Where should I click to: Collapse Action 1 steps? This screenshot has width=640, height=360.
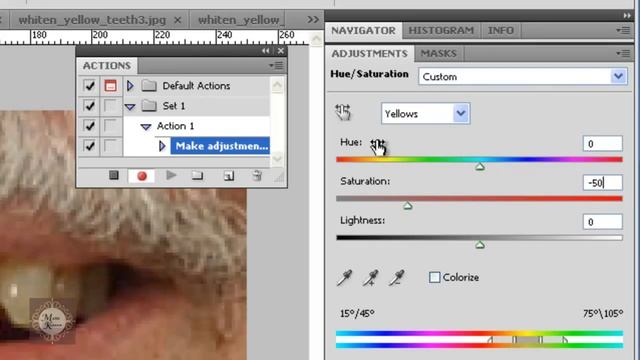146,127
